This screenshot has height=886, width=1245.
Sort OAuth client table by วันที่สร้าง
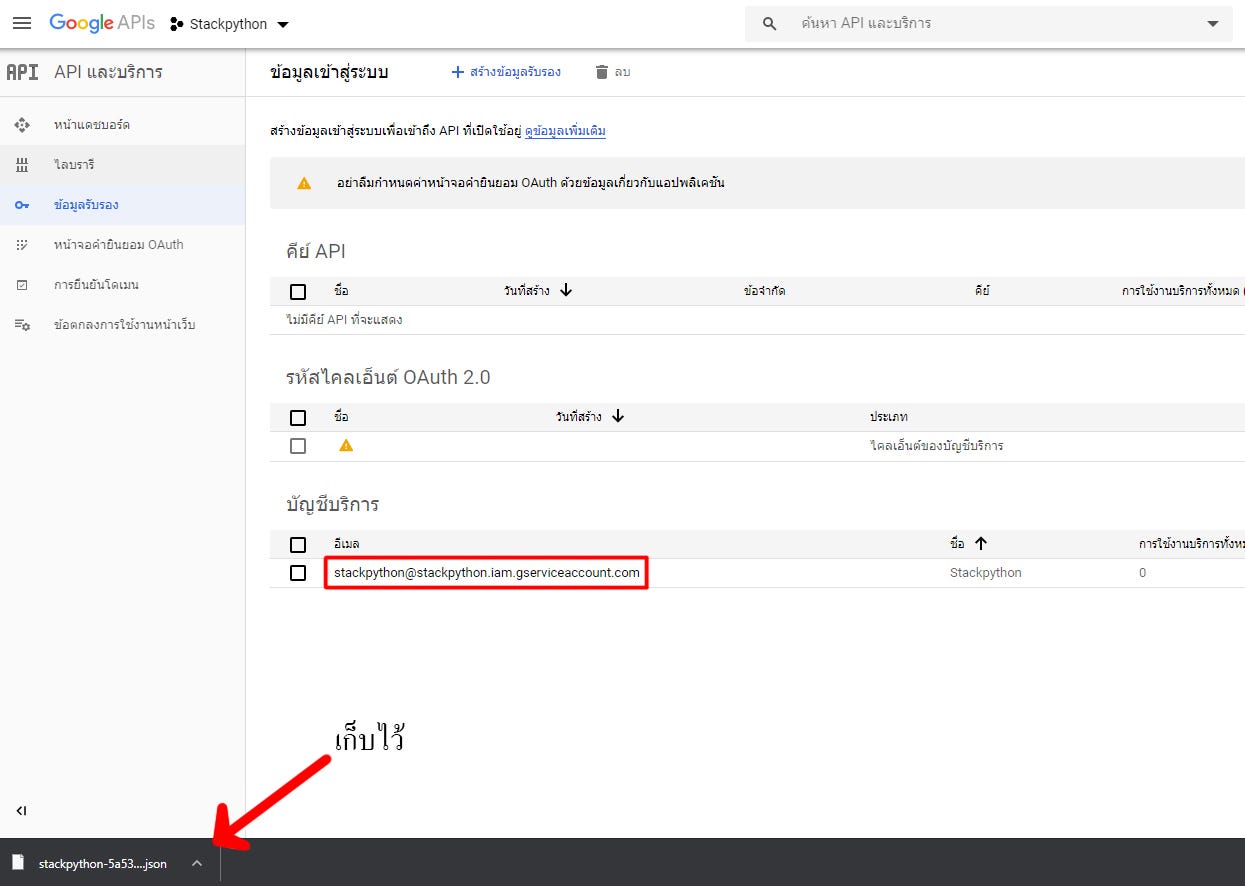coord(590,417)
